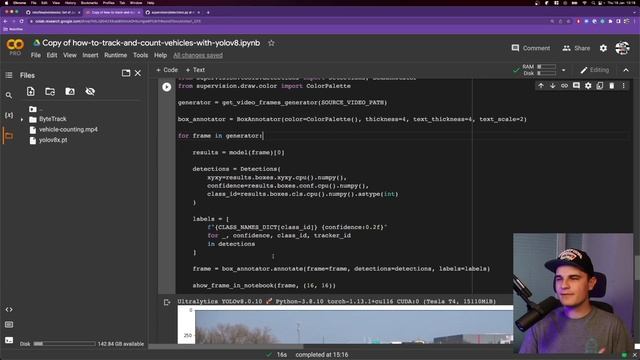The height and width of the screenshot is (360, 640).
Task: Open the Tools menu
Action: point(140,55)
